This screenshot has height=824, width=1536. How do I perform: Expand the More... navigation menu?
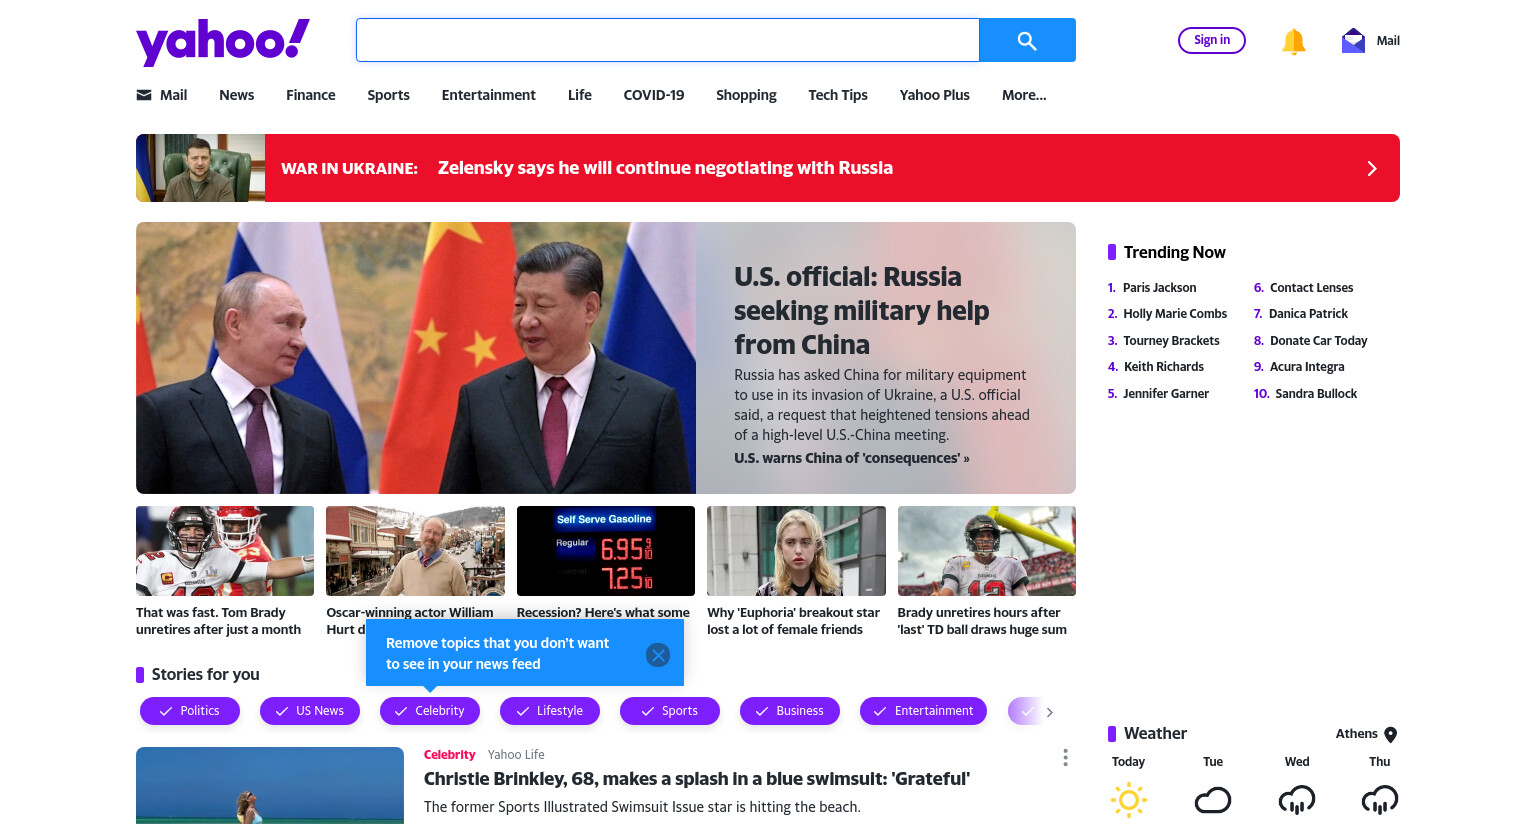(x=1024, y=95)
